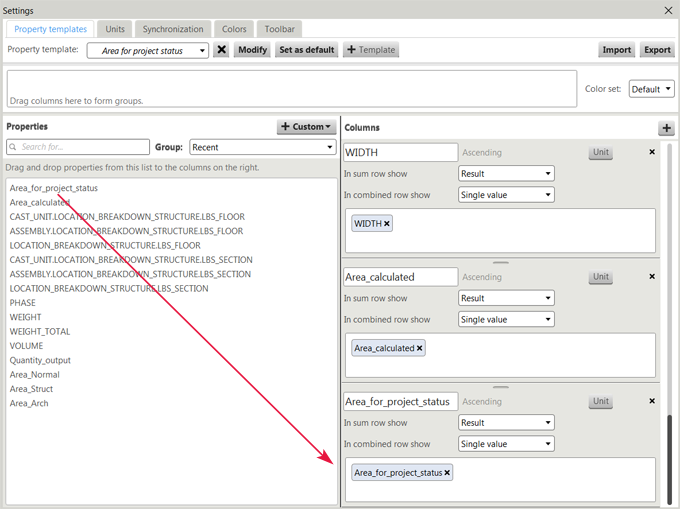The height and width of the screenshot is (509, 680).
Task: Click the Export button
Action: [657, 50]
